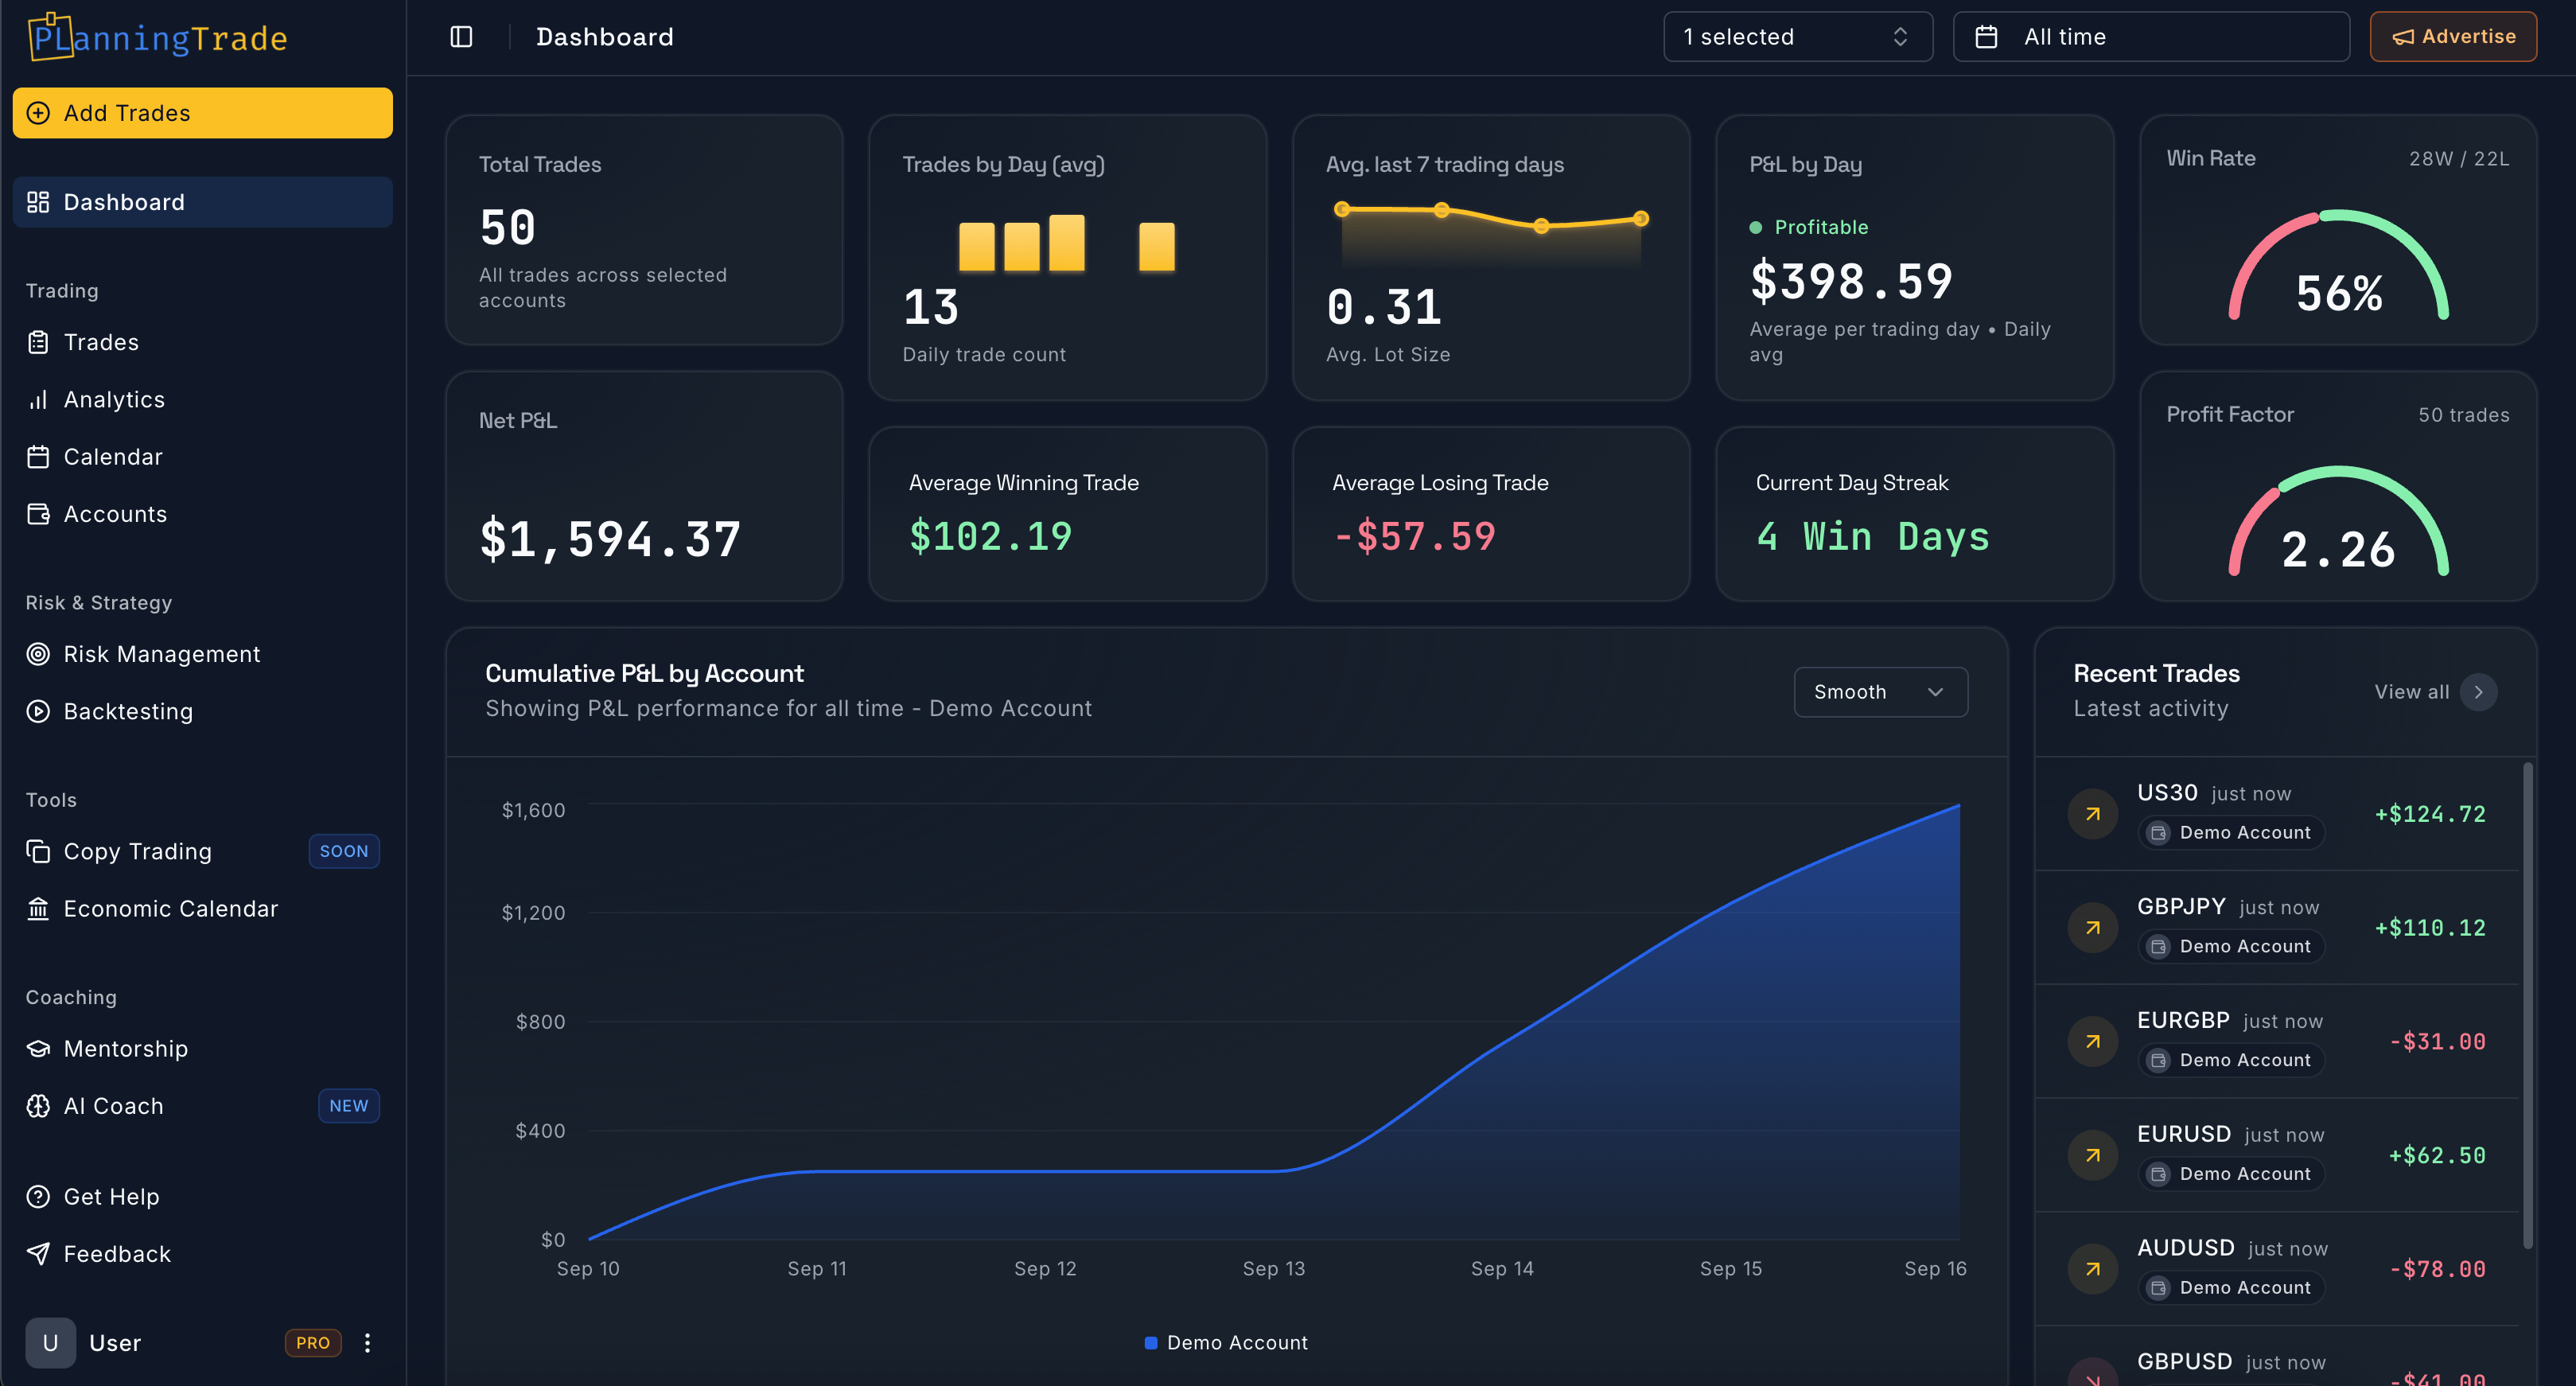Click the GBPJPY trade direction arrow icon
Viewport: 2576px width, 1386px height.
pyautogui.click(x=2093, y=928)
